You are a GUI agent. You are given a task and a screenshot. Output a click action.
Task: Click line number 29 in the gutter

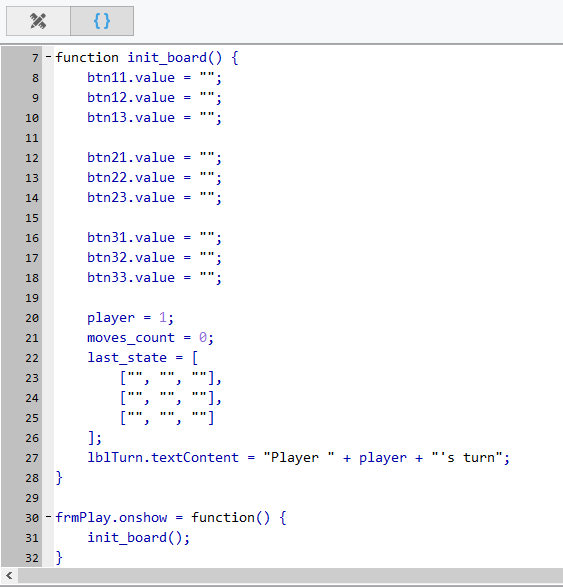[32, 498]
